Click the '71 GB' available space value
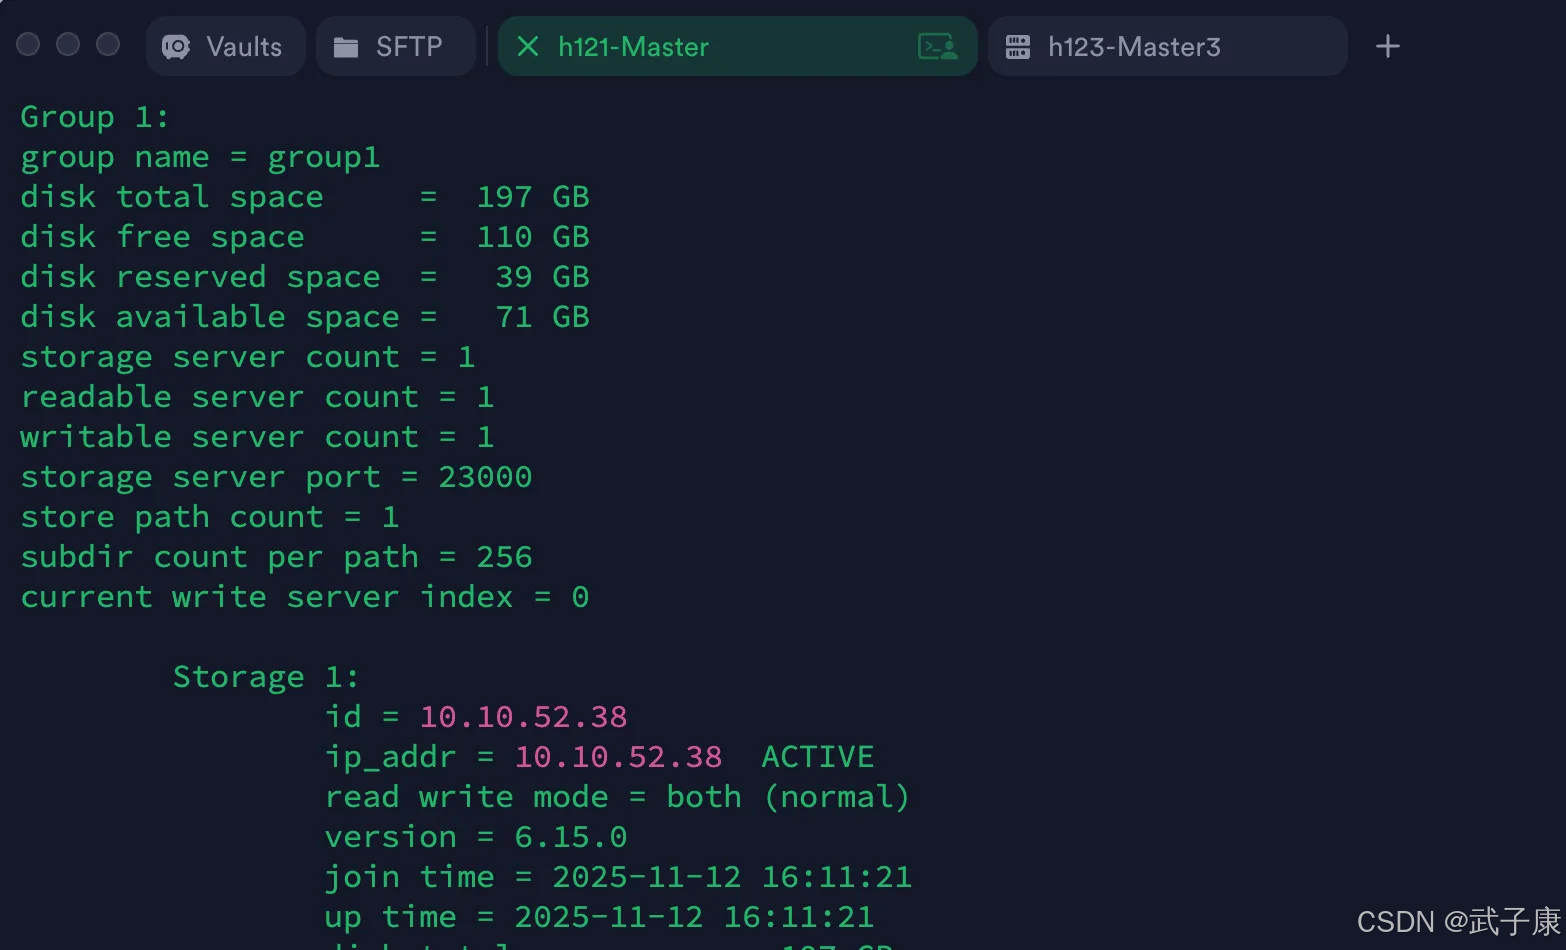The width and height of the screenshot is (1566, 950). (543, 317)
